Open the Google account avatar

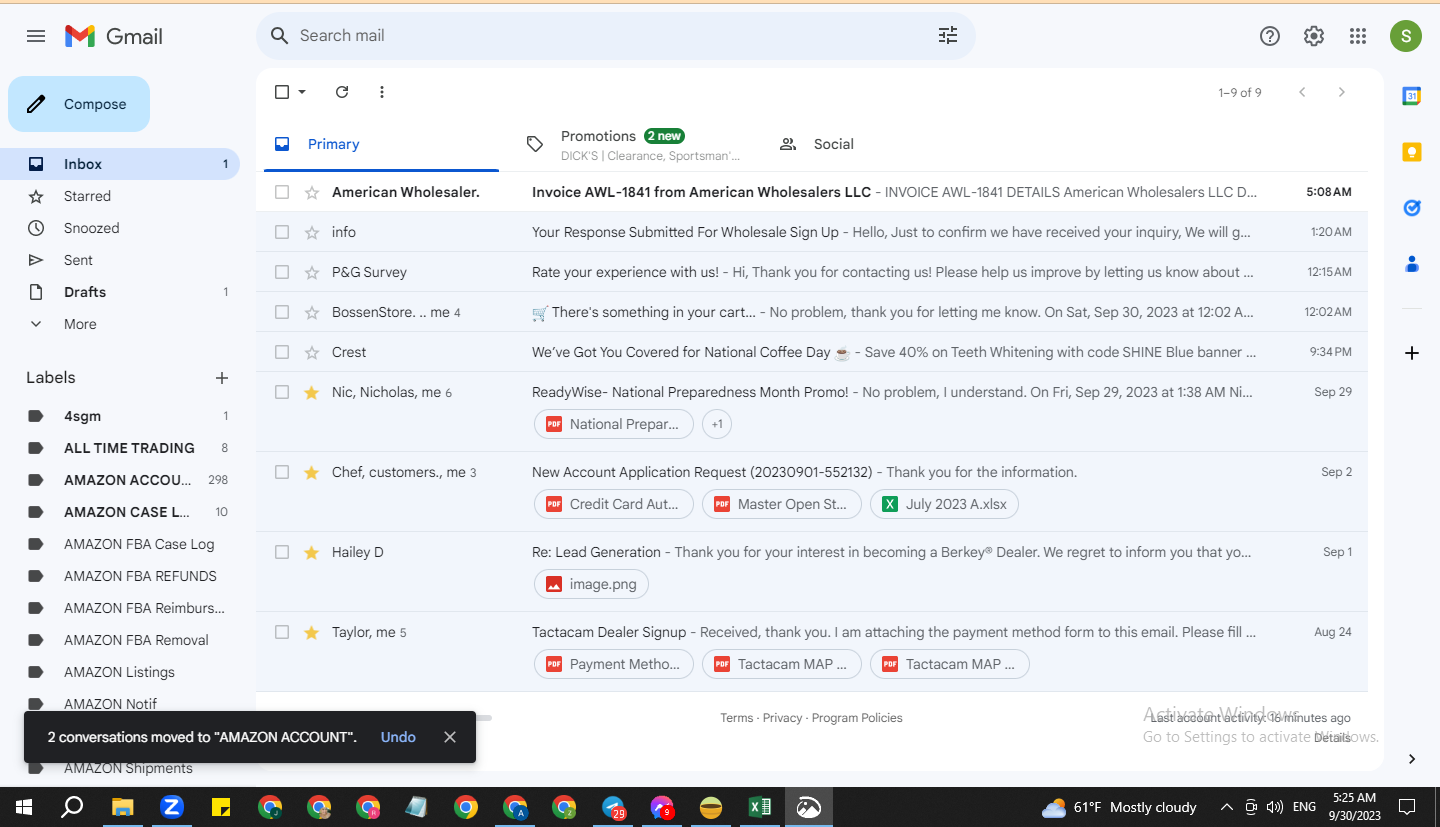[x=1406, y=36]
